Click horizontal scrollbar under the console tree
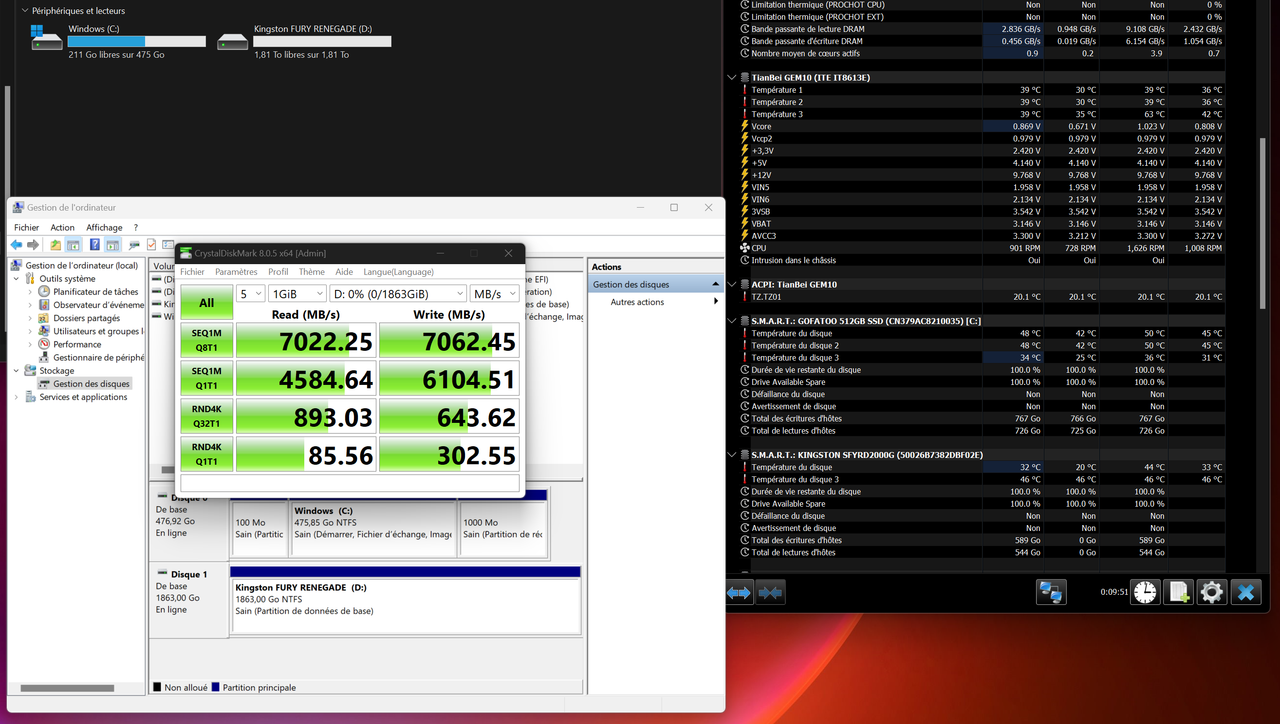Viewport: 1280px width, 724px height. coord(67,688)
